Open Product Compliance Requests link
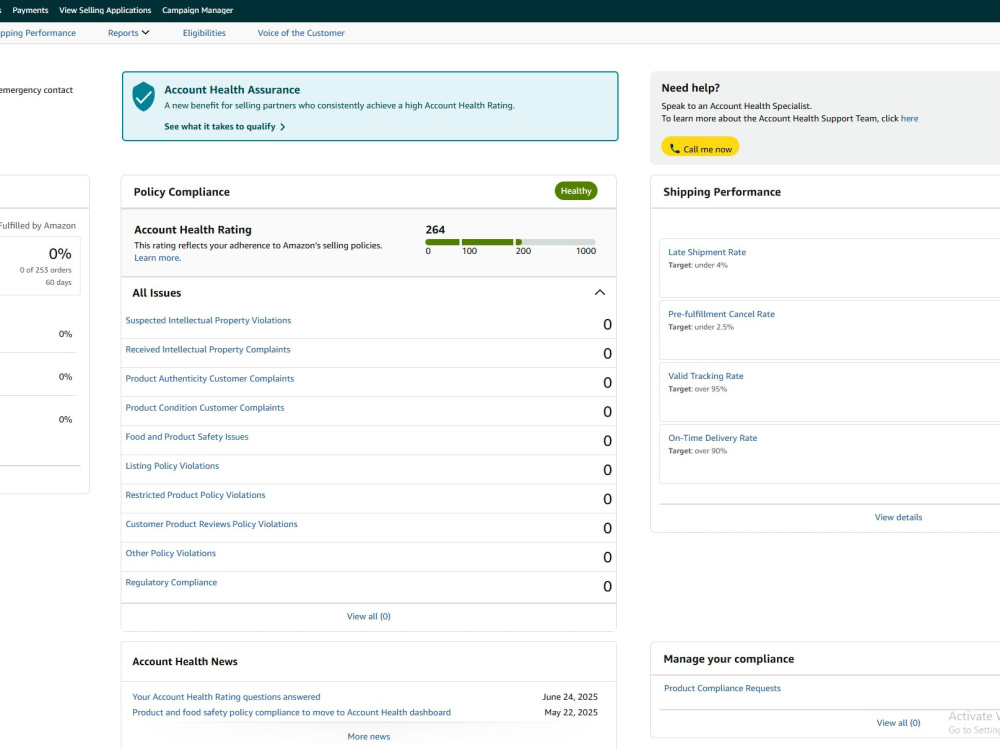This screenshot has height=750, width=1000. 722,688
